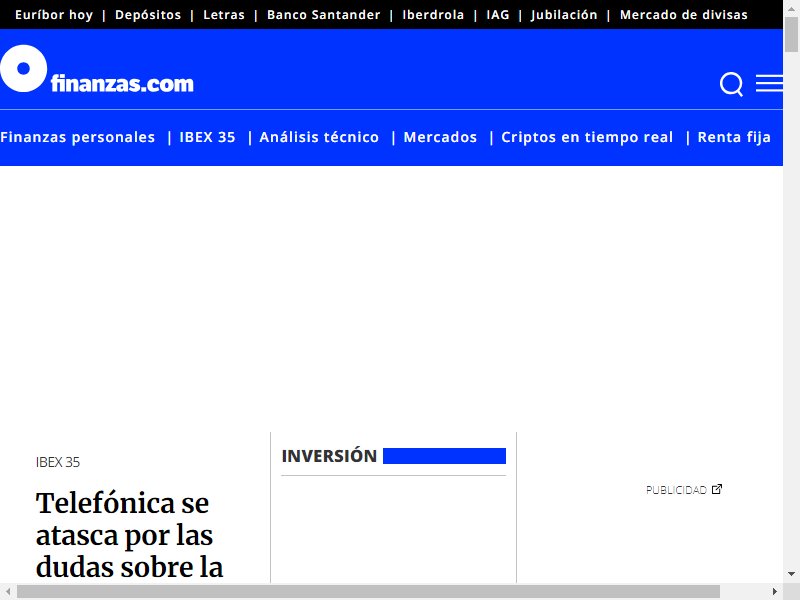Select IBEX 35 in navigation menu
The width and height of the screenshot is (800, 600).
tap(207, 137)
